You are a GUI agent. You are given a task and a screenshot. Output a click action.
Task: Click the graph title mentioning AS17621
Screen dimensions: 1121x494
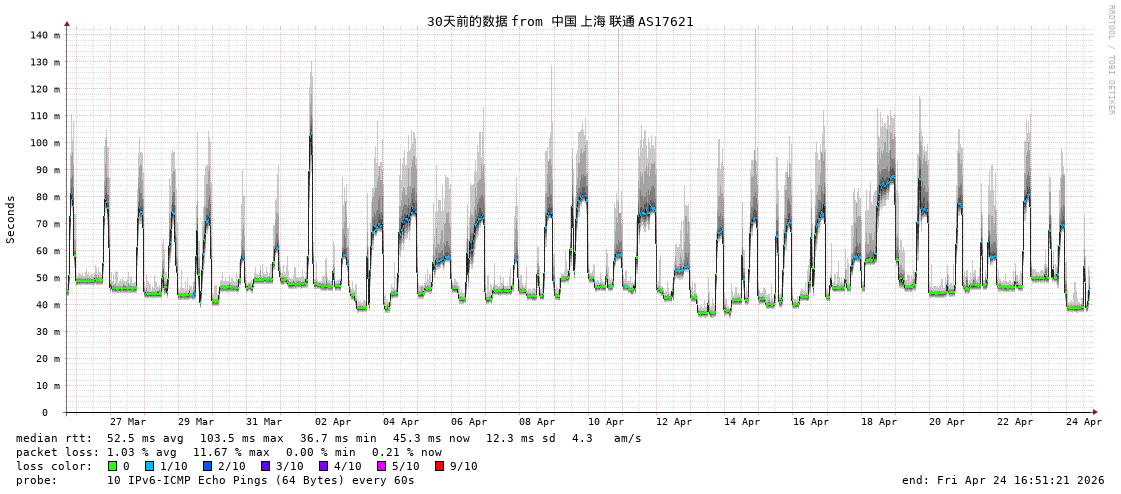560,21
